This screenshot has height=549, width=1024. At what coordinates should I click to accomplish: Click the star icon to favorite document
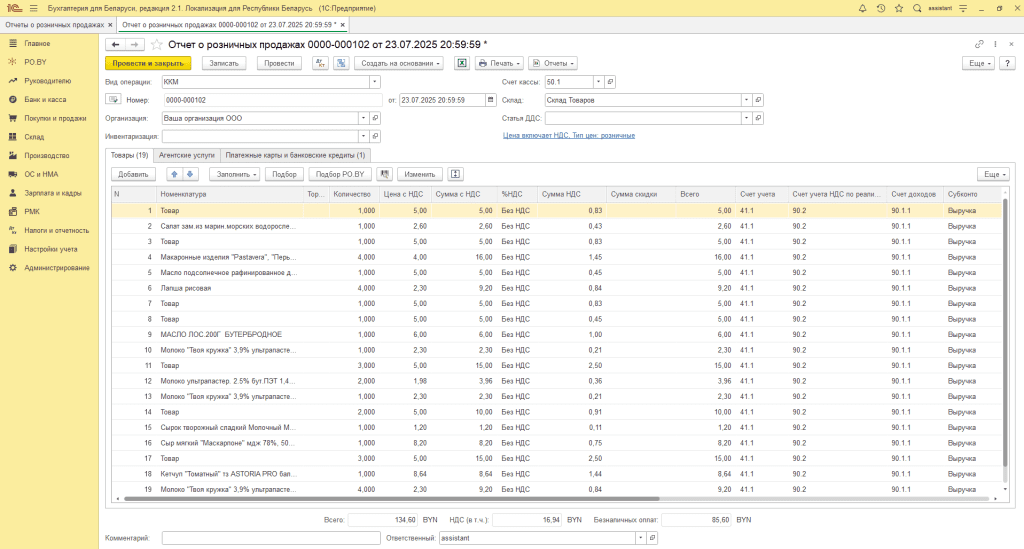(x=156, y=45)
